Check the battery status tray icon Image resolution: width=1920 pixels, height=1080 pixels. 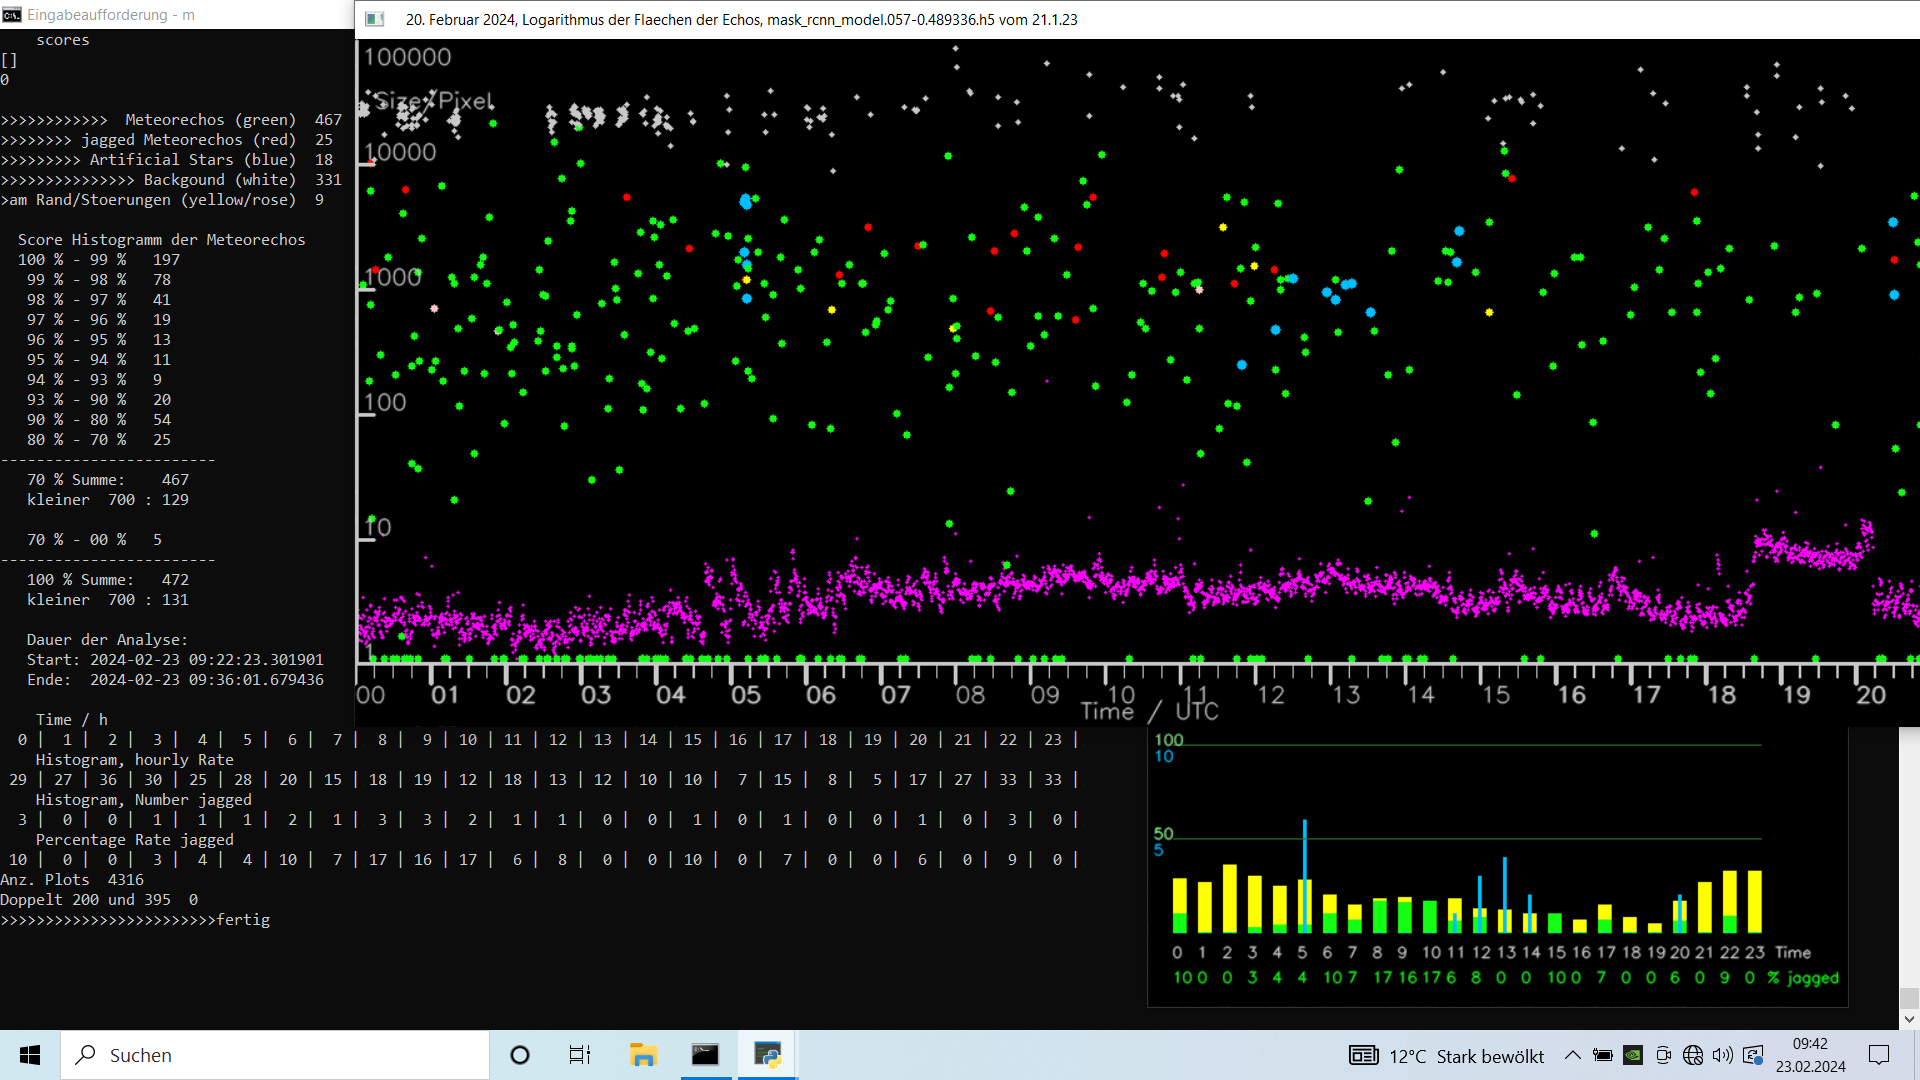[x=1603, y=1055]
